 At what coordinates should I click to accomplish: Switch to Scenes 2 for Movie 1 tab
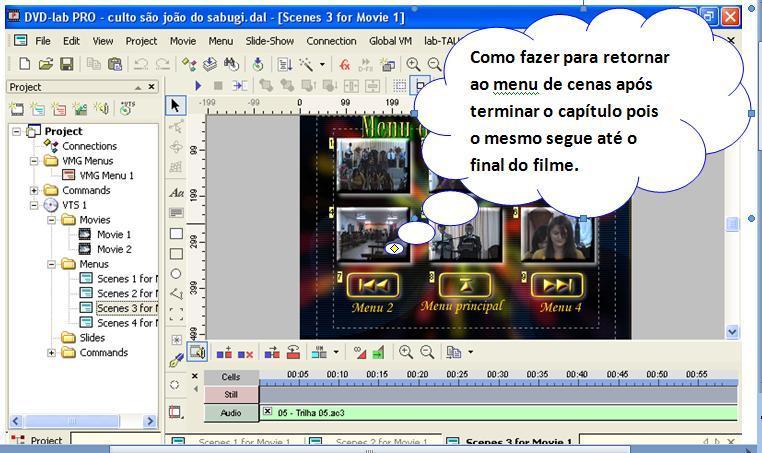381,441
